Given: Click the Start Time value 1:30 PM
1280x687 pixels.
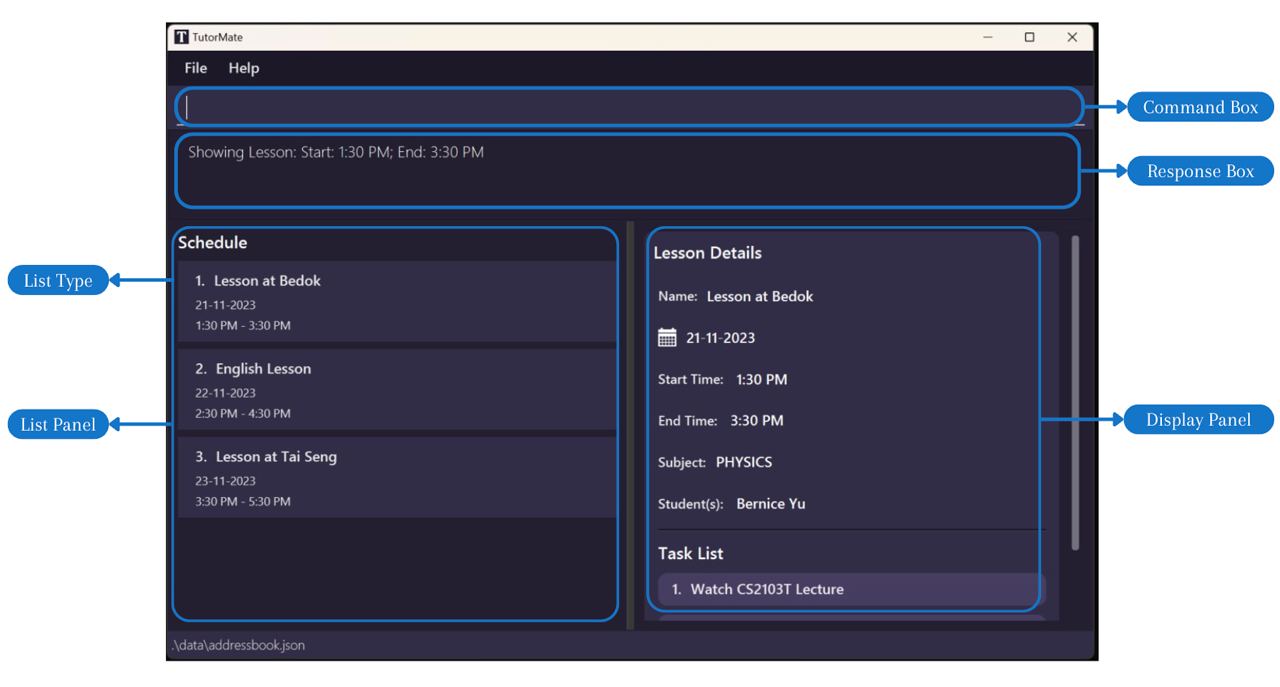Looking at the screenshot, I should coord(762,380).
